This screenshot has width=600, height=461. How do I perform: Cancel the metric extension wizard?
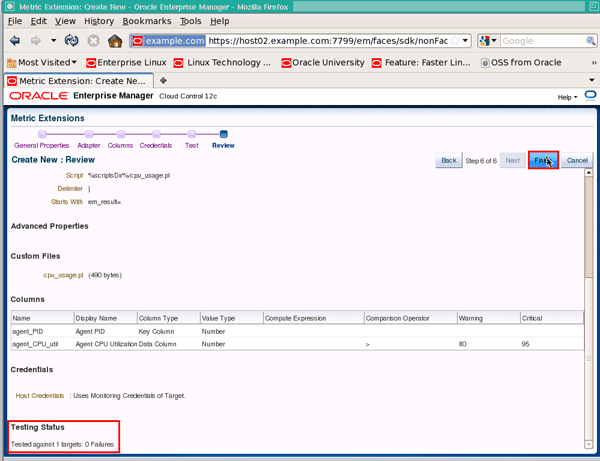click(x=577, y=160)
